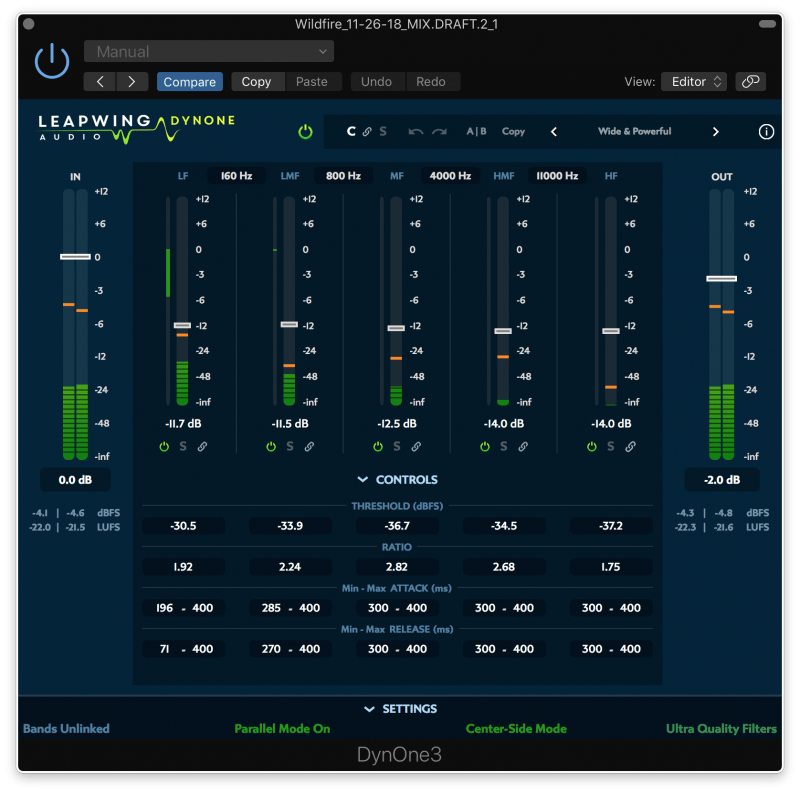Click the OUT gain fader handle
Viewport: 800px width, 793px height.
click(721, 279)
